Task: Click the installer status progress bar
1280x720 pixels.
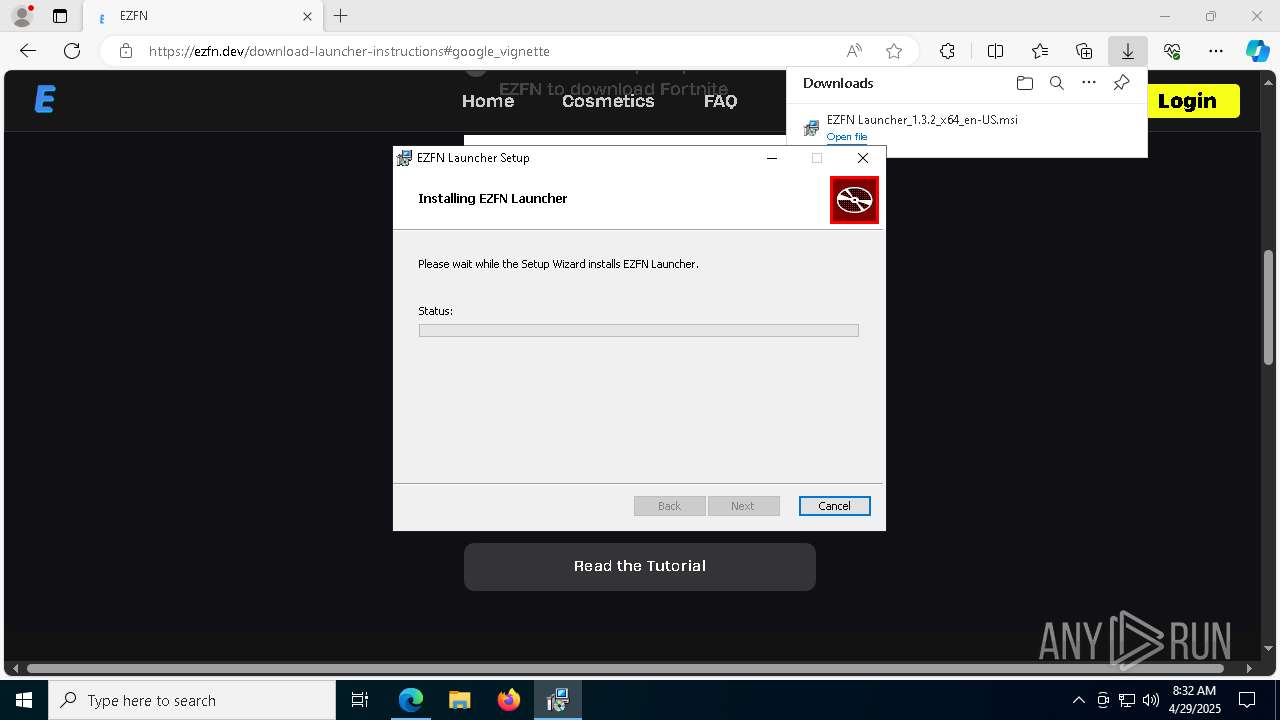Action: click(638, 330)
